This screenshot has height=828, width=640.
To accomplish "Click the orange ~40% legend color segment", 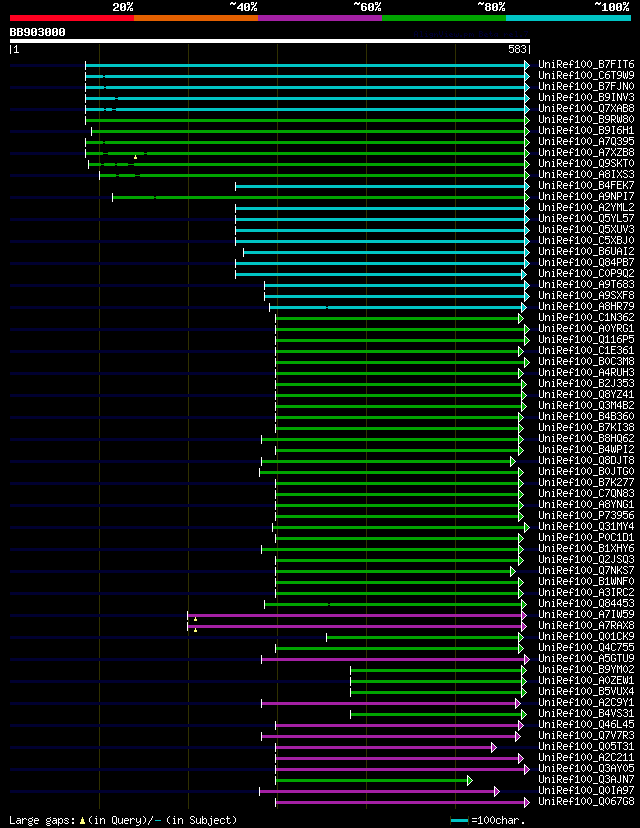I will tap(196, 18).
